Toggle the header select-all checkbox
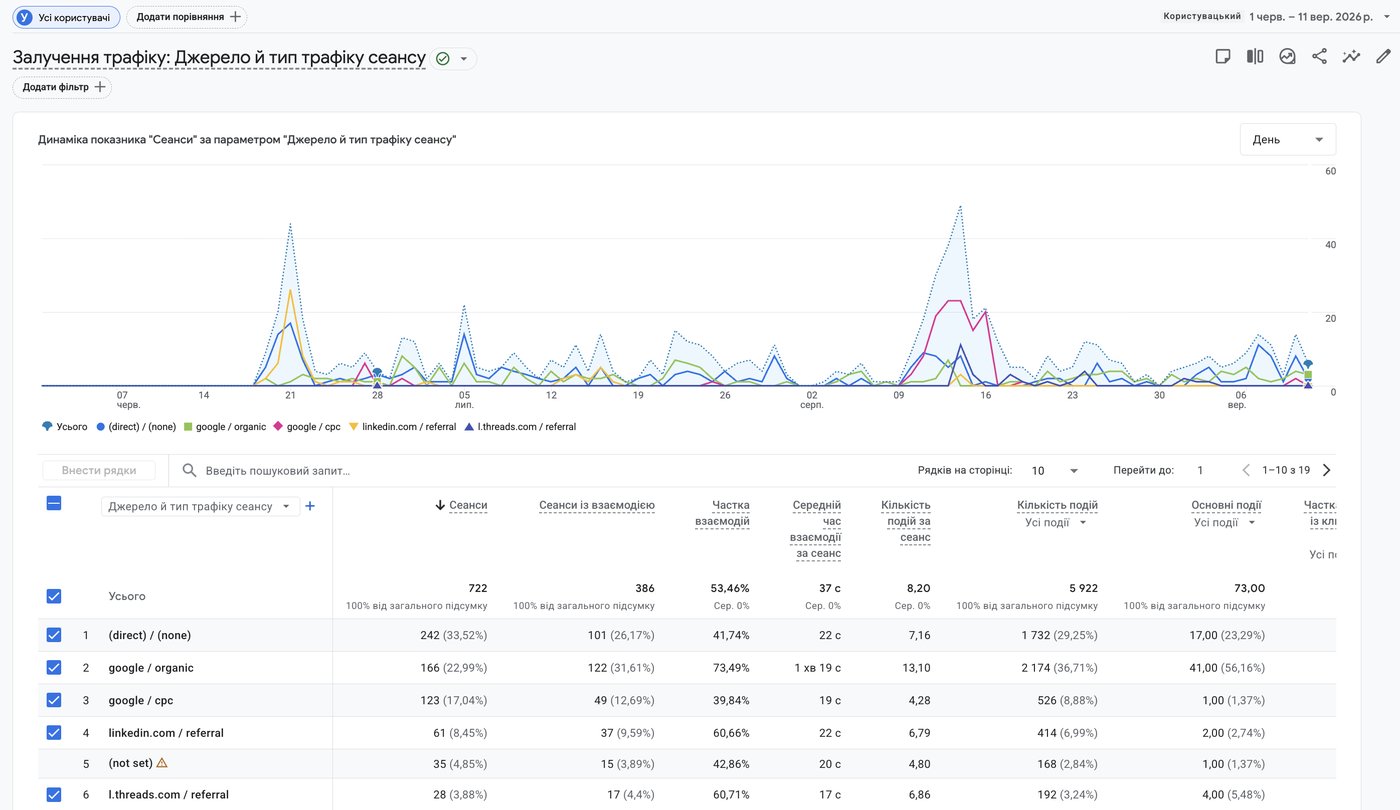This screenshot has height=810, width=1400. click(x=54, y=504)
